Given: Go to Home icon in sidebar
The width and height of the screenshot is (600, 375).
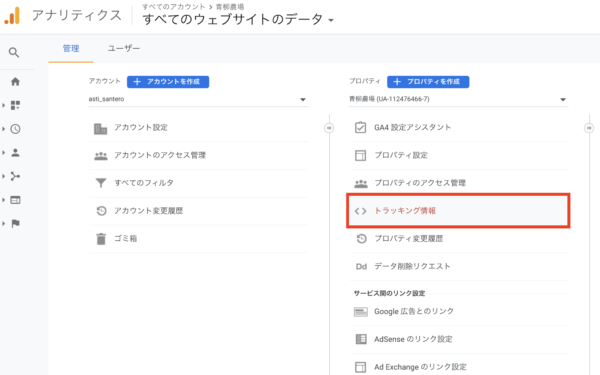Looking at the screenshot, I should pos(15,82).
